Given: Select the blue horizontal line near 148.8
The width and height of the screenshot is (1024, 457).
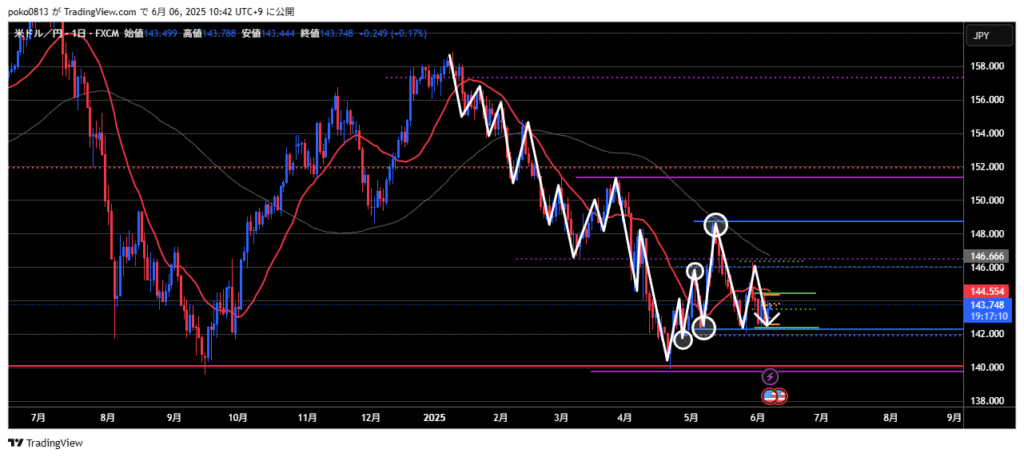Looking at the screenshot, I should (x=850, y=221).
